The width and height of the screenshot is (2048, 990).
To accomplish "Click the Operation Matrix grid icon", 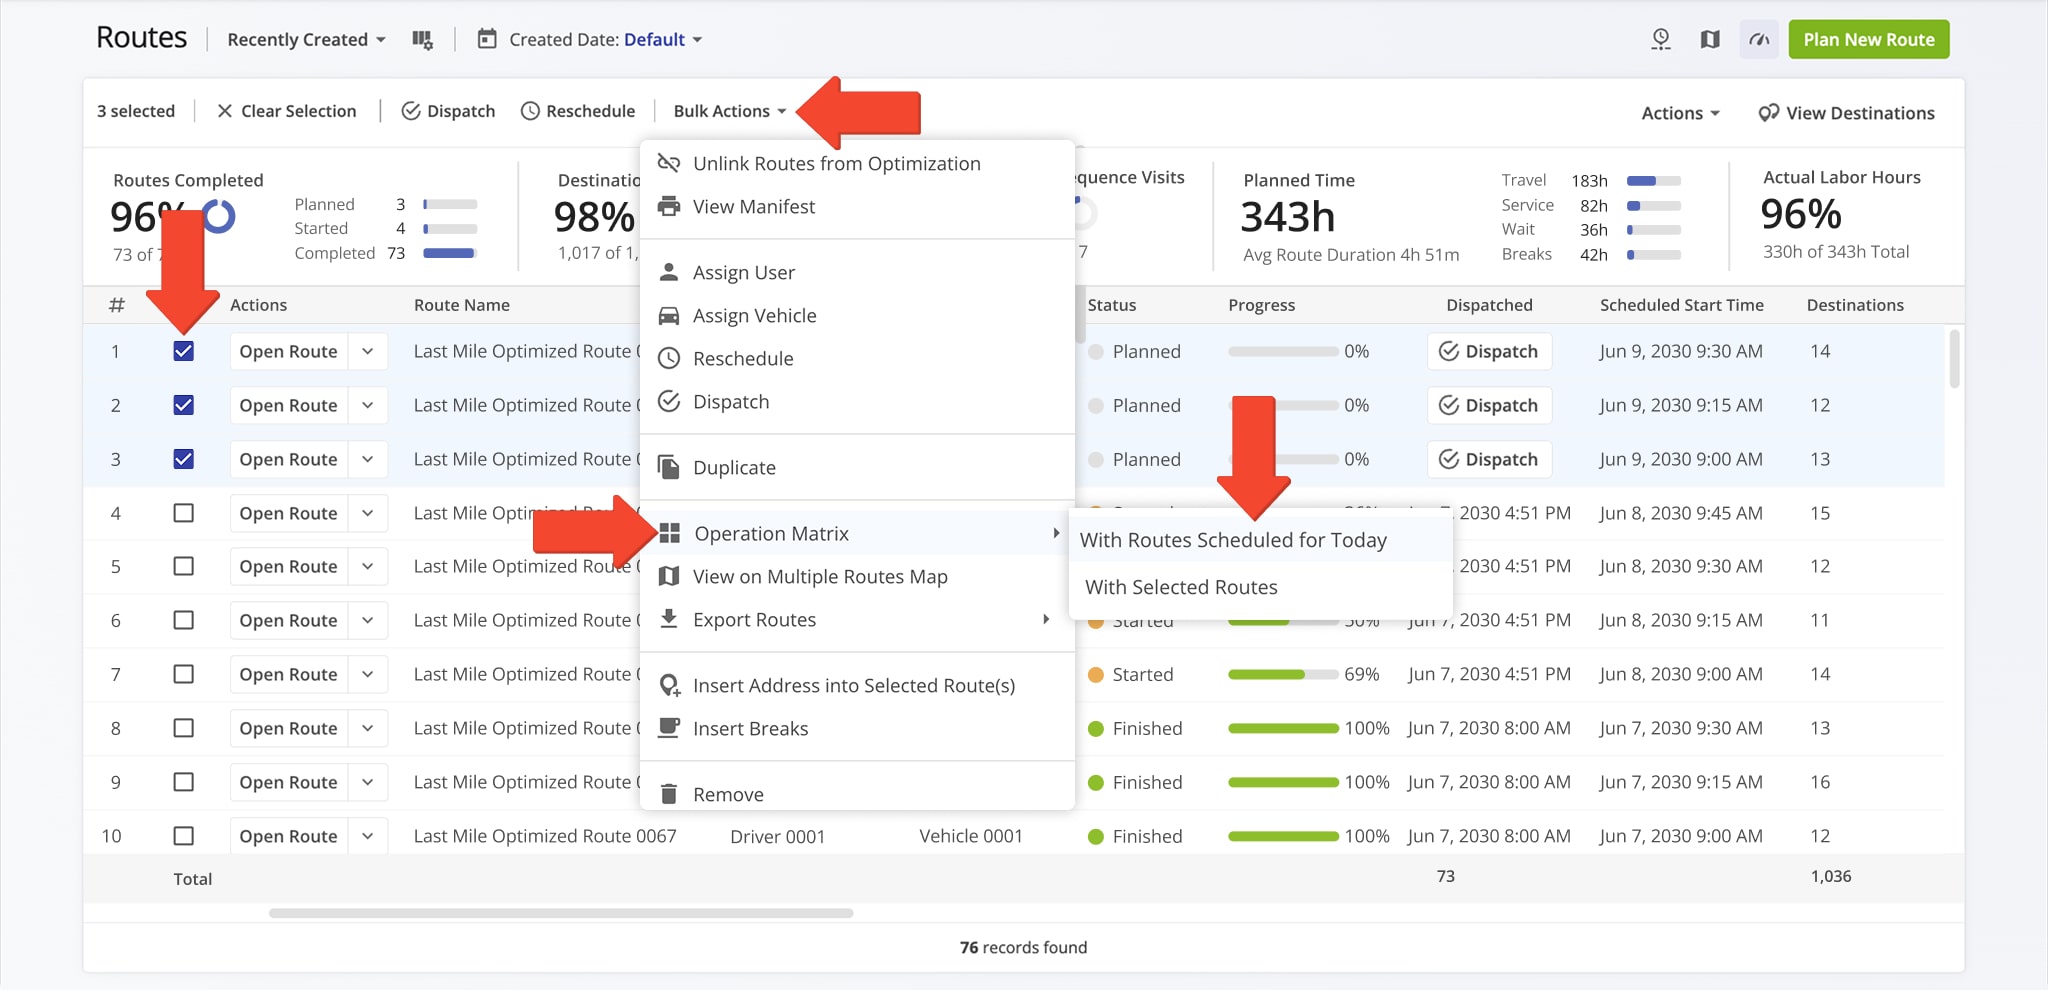I will pos(670,533).
